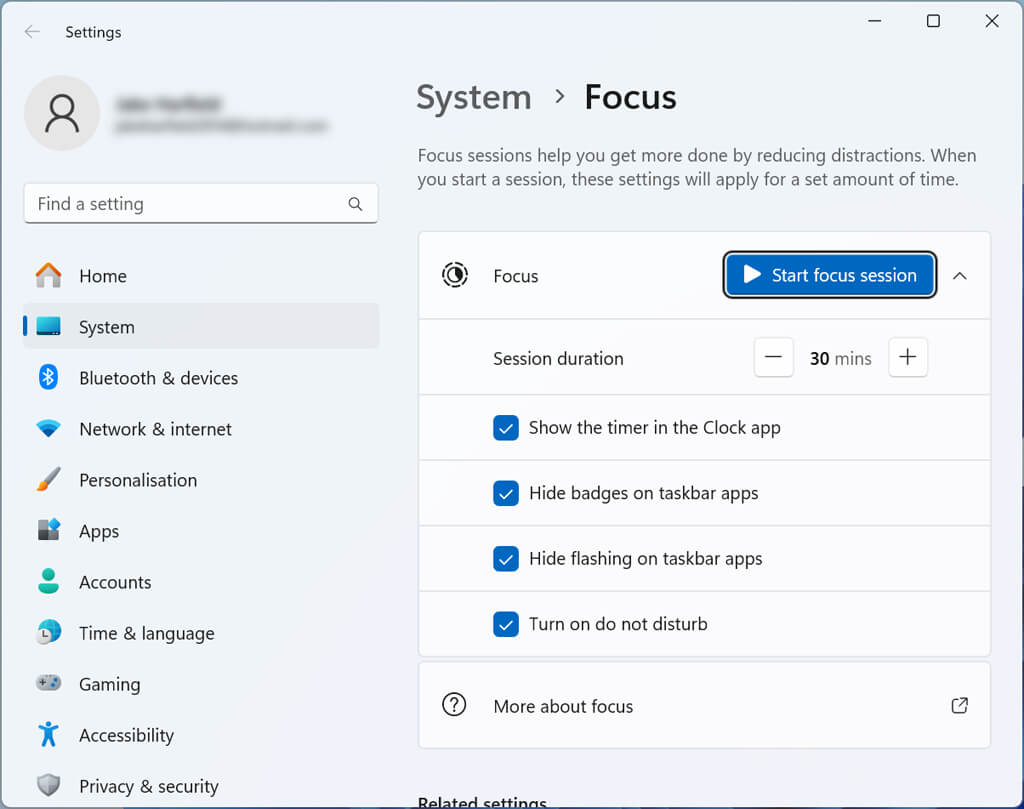Viewport: 1024px width, 809px height.
Task: Increase session duration with plus button
Action: [x=907, y=358]
